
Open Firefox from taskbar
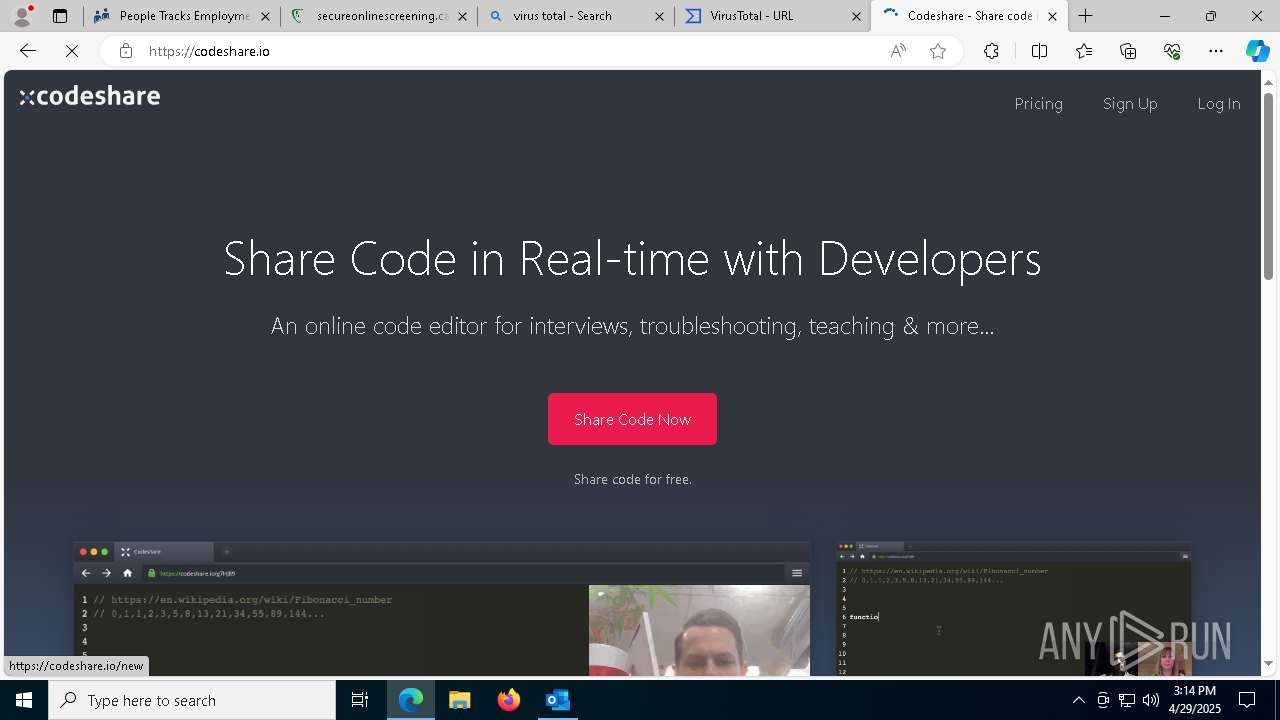(x=508, y=700)
